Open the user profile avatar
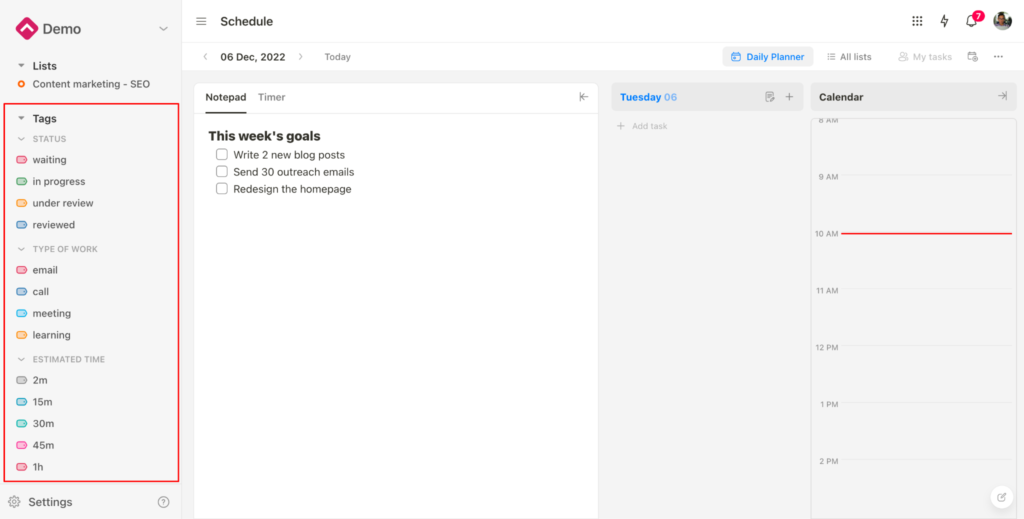This screenshot has height=519, width=1024. pyautogui.click(x=1002, y=21)
